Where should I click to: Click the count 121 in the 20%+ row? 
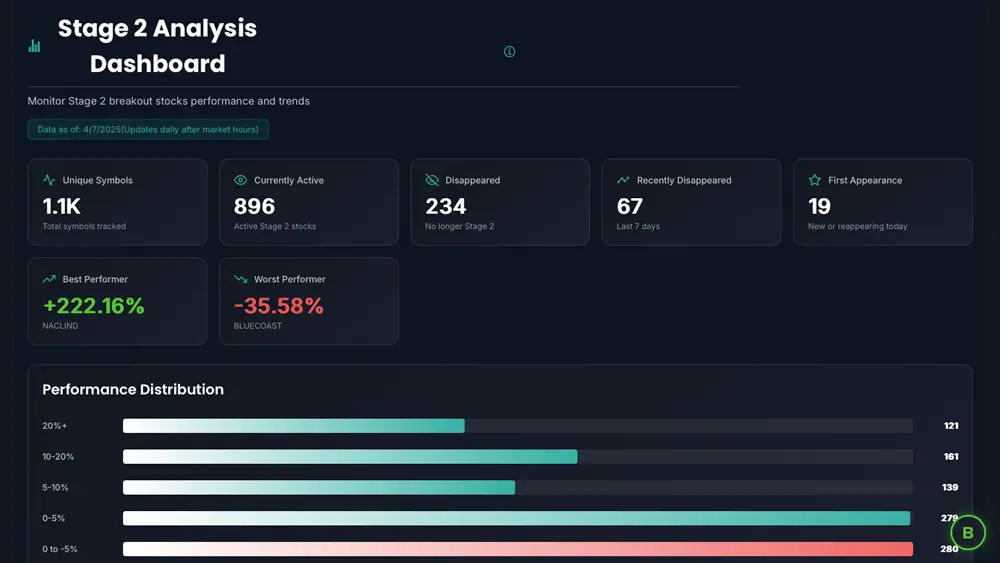[951, 425]
